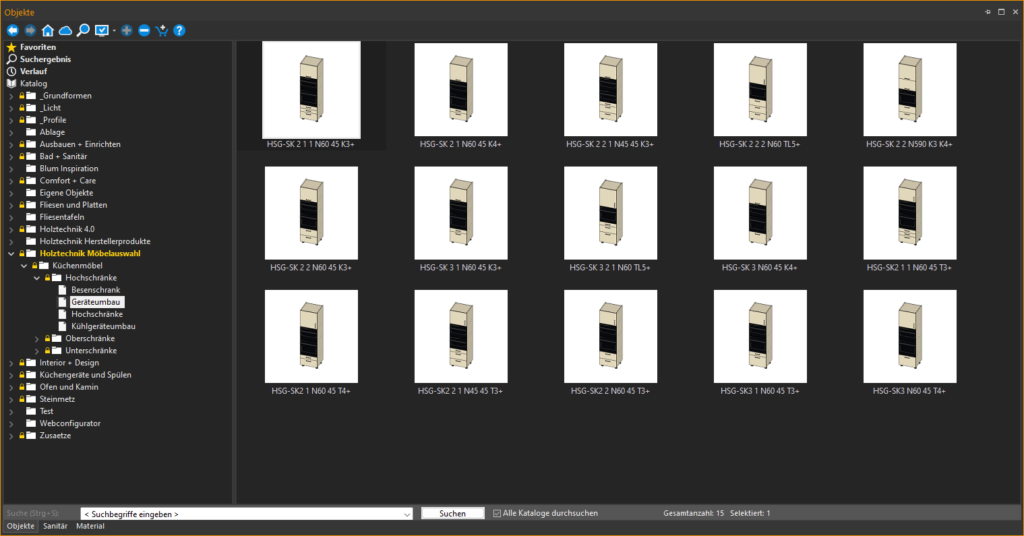Click the monitor checkmark view icon
This screenshot has height=536, width=1024.
click(101, 31)
